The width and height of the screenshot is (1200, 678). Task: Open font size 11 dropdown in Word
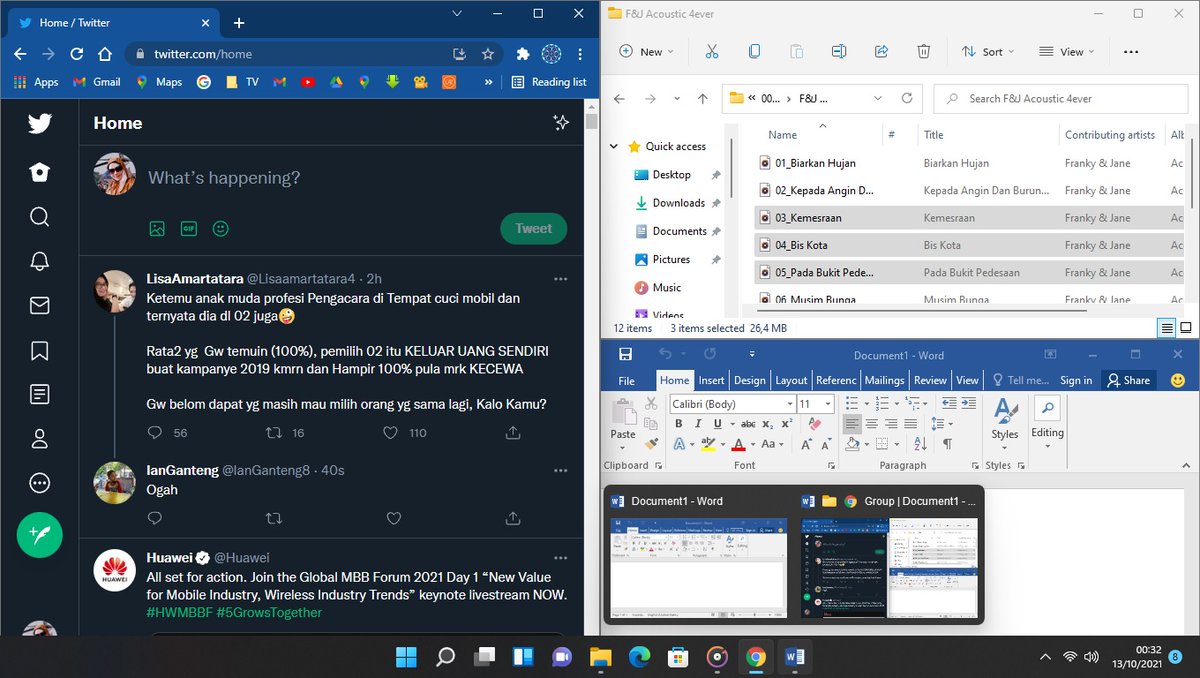point(828,404)
